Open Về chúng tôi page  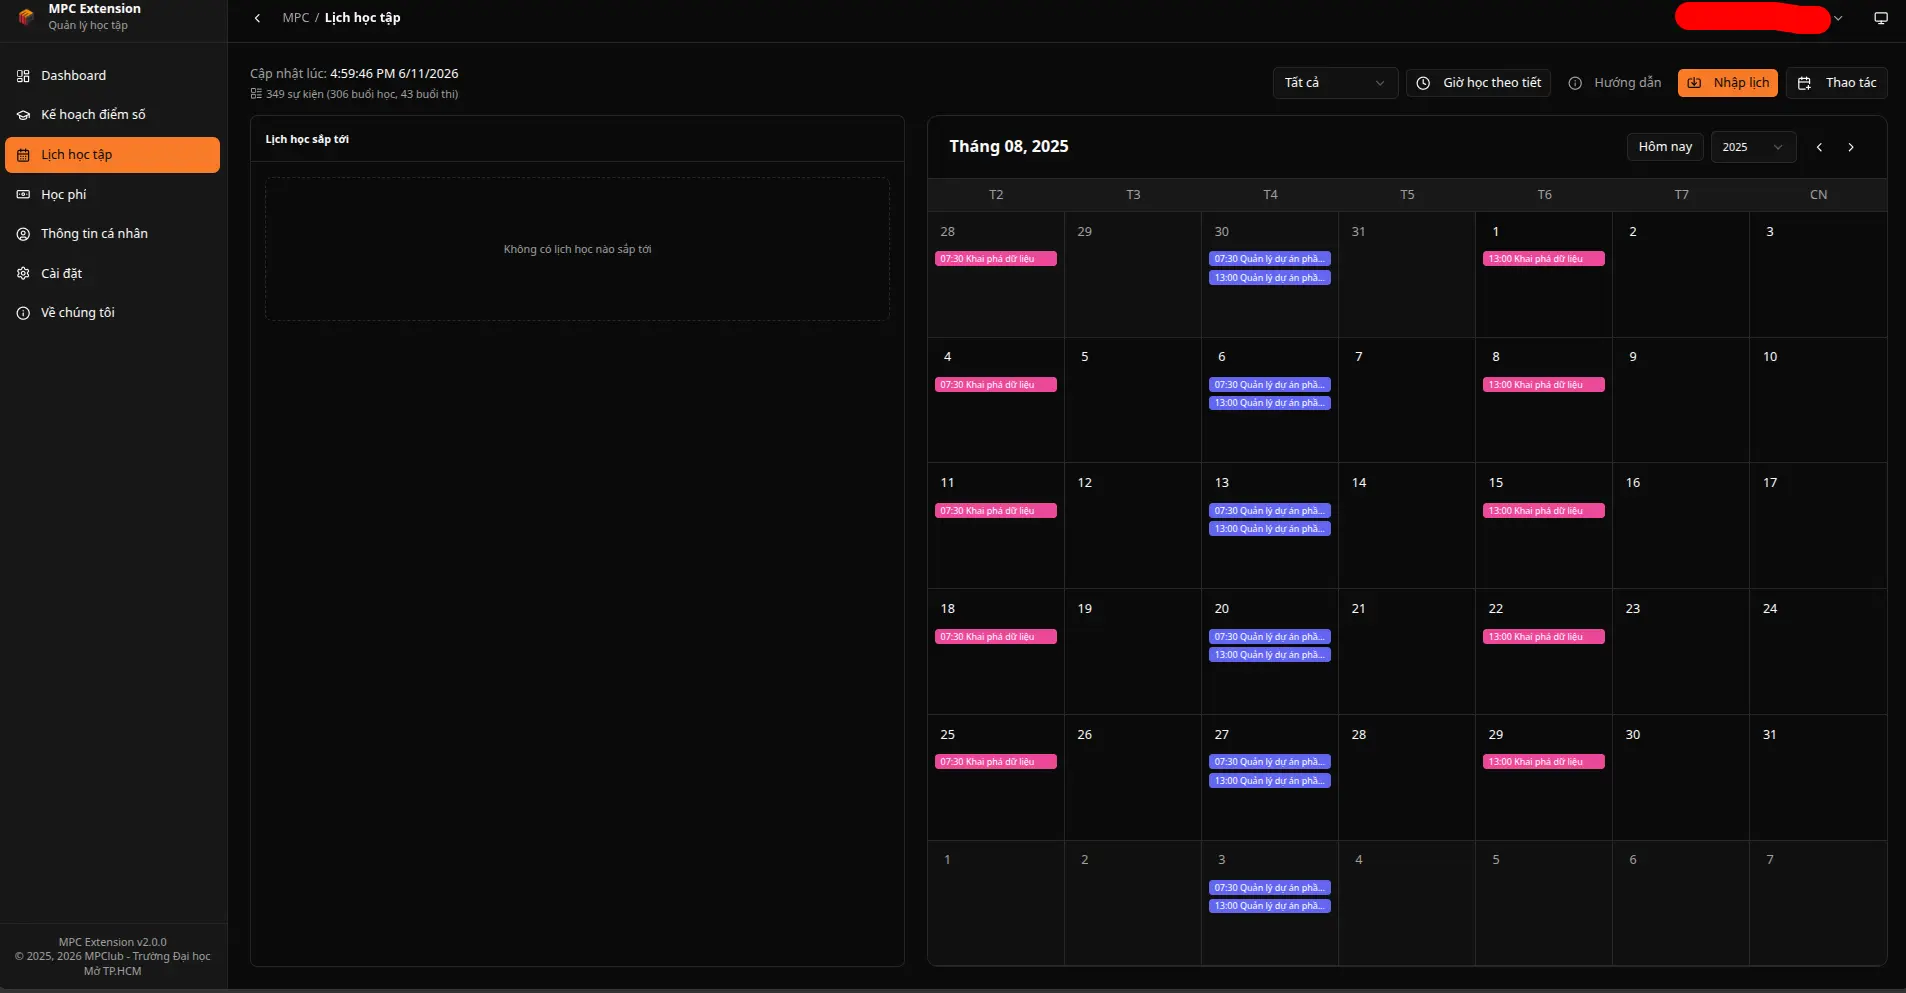point(112,313)
